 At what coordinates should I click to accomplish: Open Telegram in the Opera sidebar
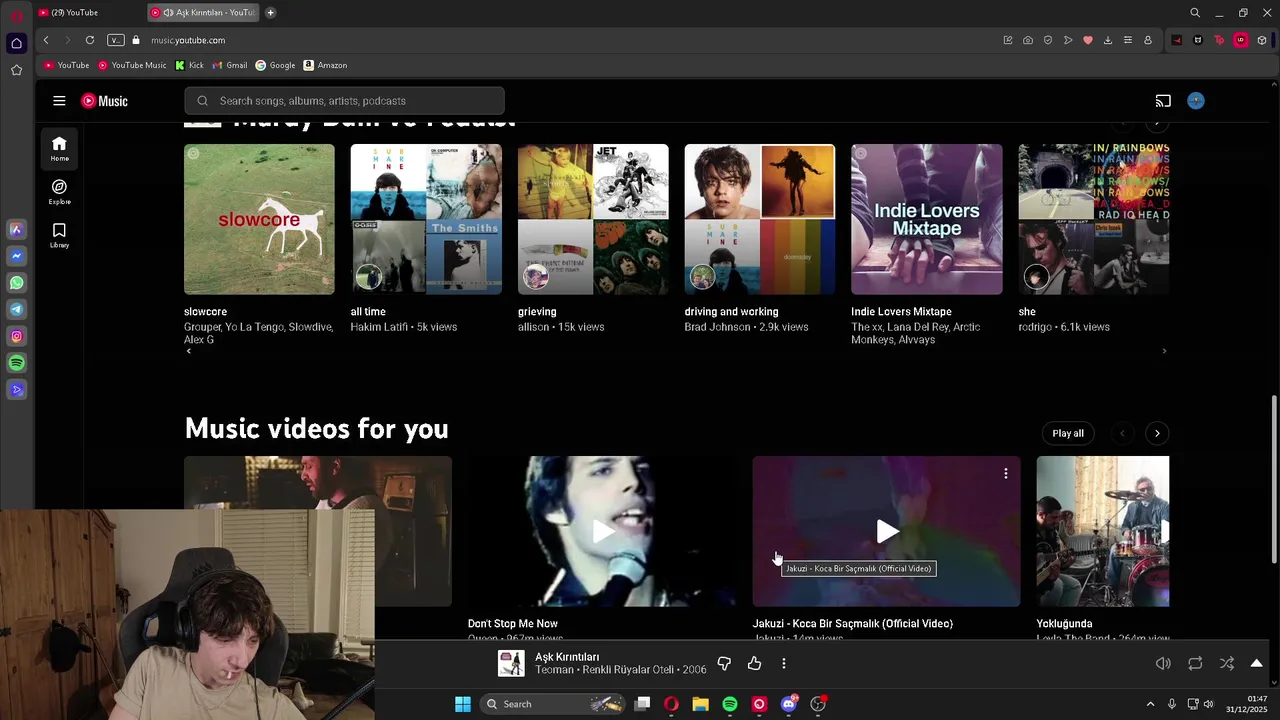tap(16, 310)
